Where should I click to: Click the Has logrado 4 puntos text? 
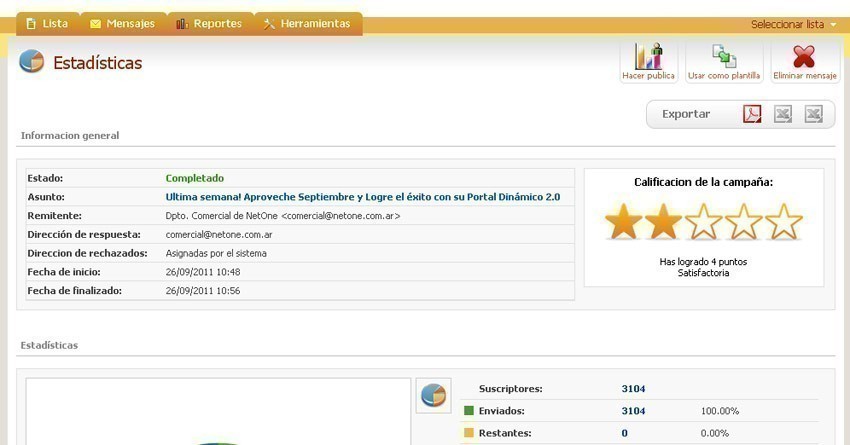tap(703, 262)
